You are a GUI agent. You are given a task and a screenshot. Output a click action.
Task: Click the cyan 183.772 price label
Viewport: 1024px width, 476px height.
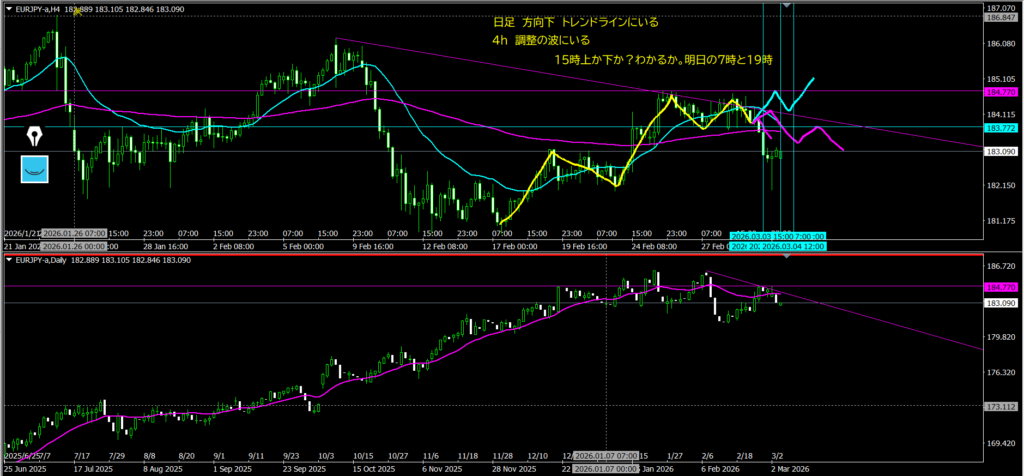click(1002, 128)
